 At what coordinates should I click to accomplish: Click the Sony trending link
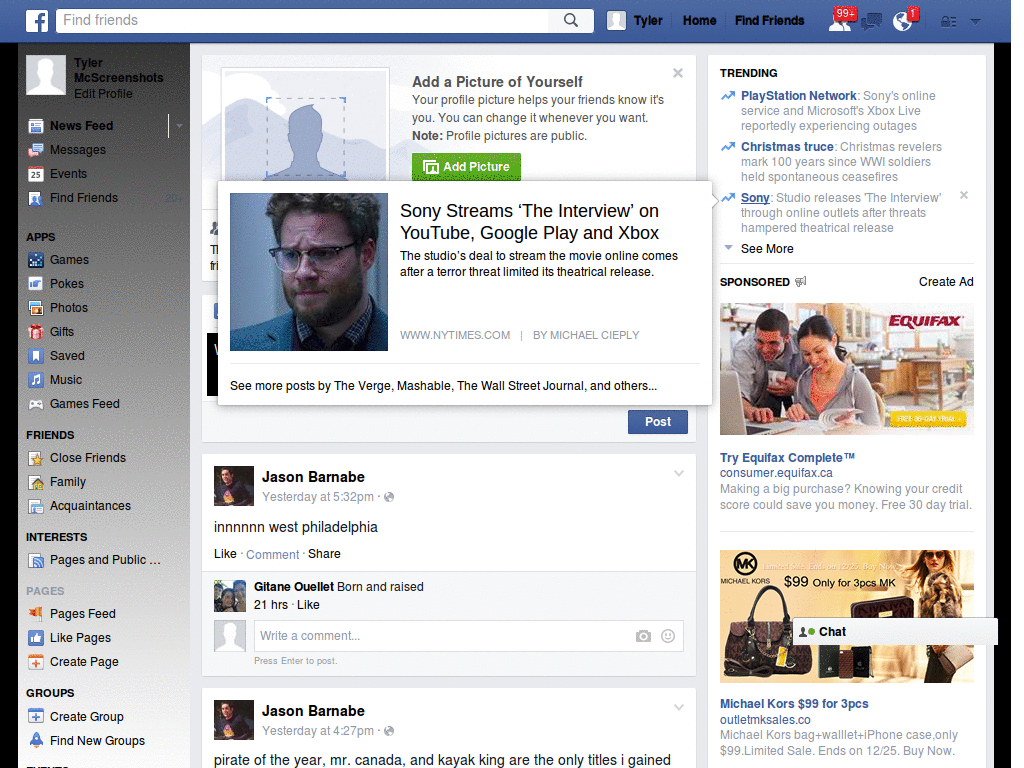coord(755,198)
